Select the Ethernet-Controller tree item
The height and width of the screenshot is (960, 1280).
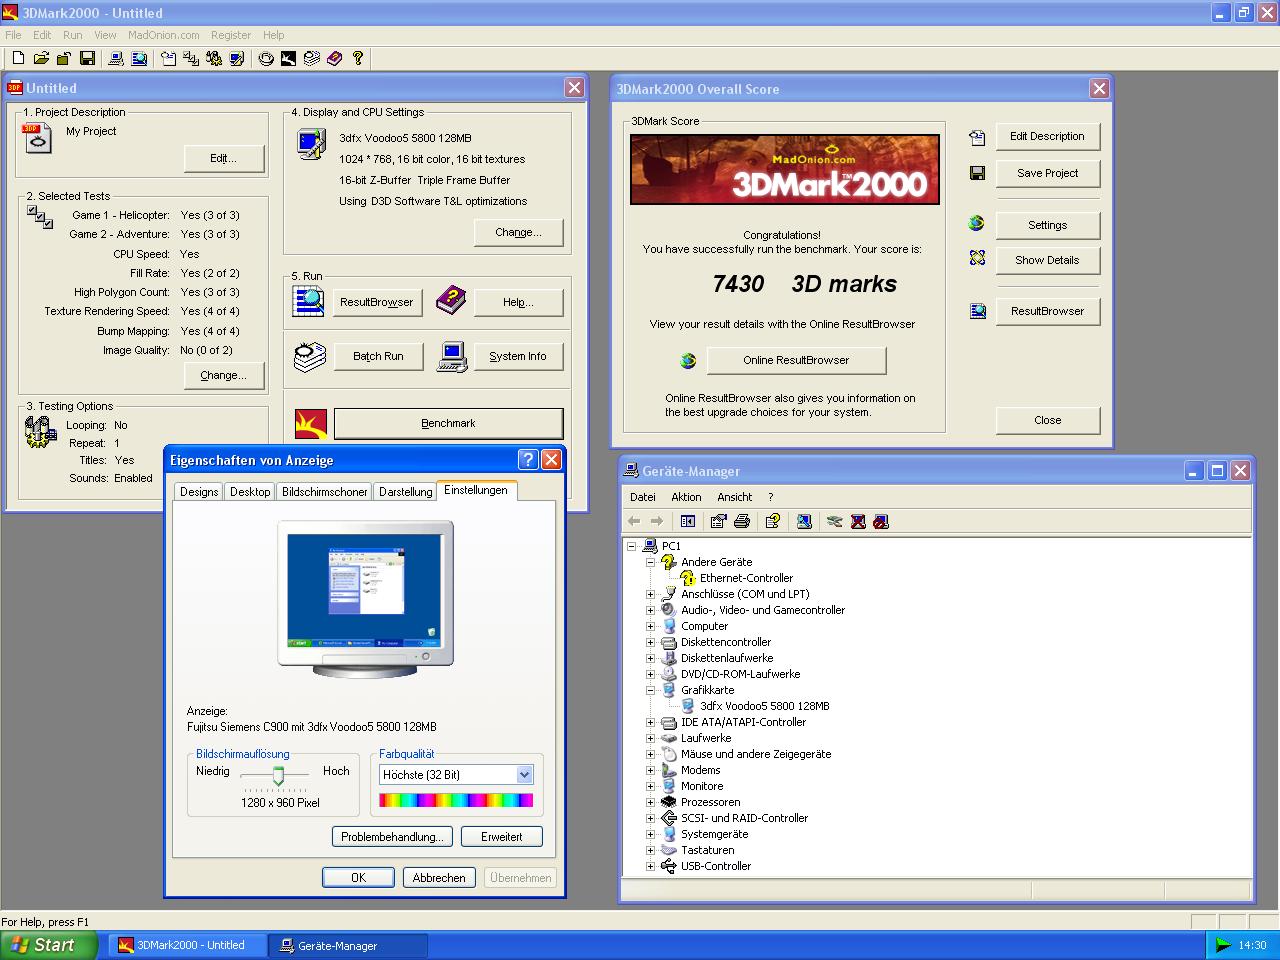(x=746, y=578)
